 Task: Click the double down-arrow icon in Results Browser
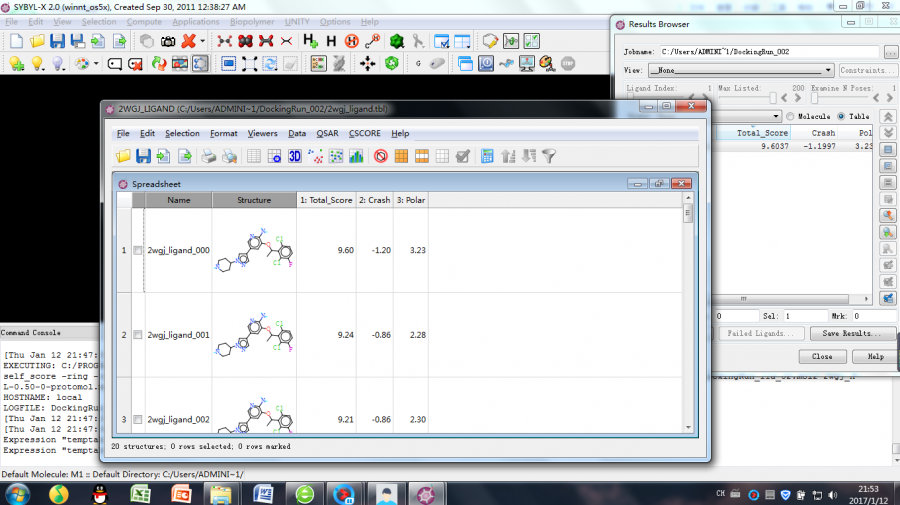[888, 133]
